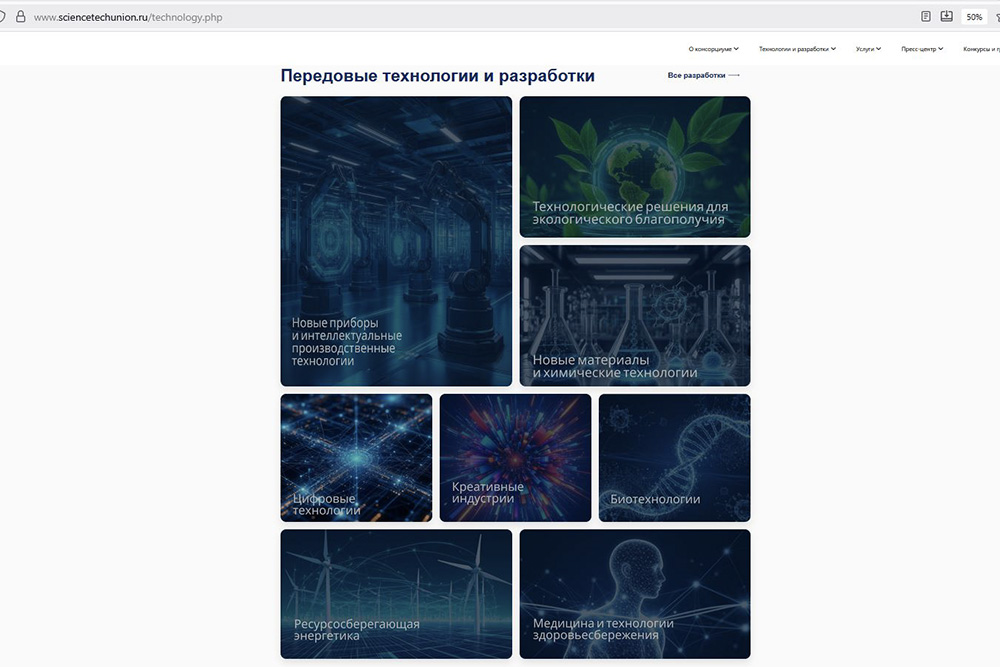Click the site security padlock icon

[19, 17]
